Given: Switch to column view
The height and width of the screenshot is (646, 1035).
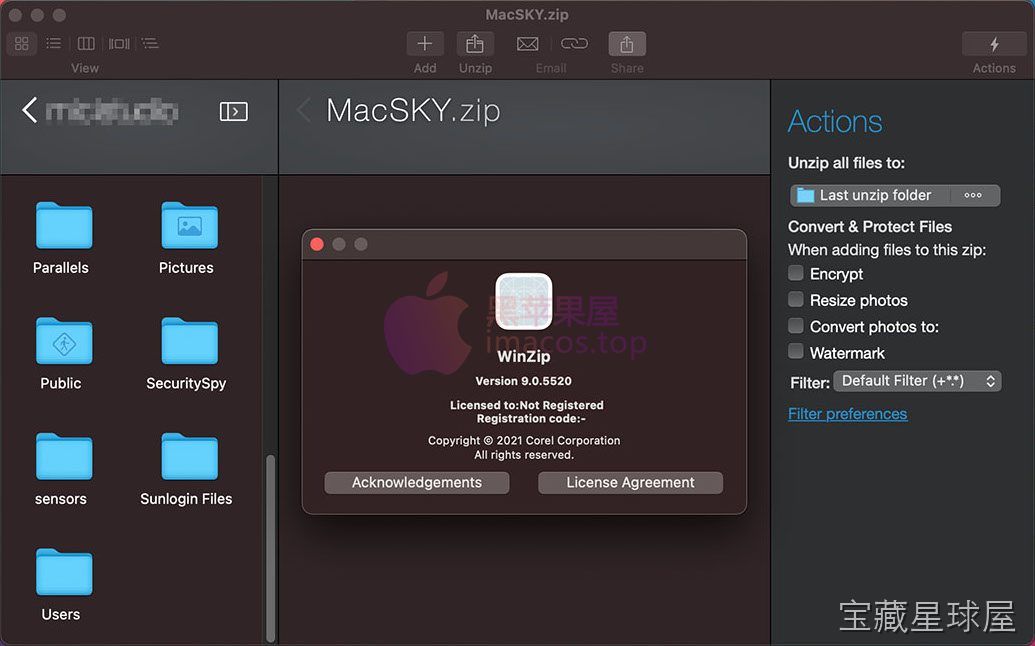Looking at the screenshot, I should coord(86,44).
